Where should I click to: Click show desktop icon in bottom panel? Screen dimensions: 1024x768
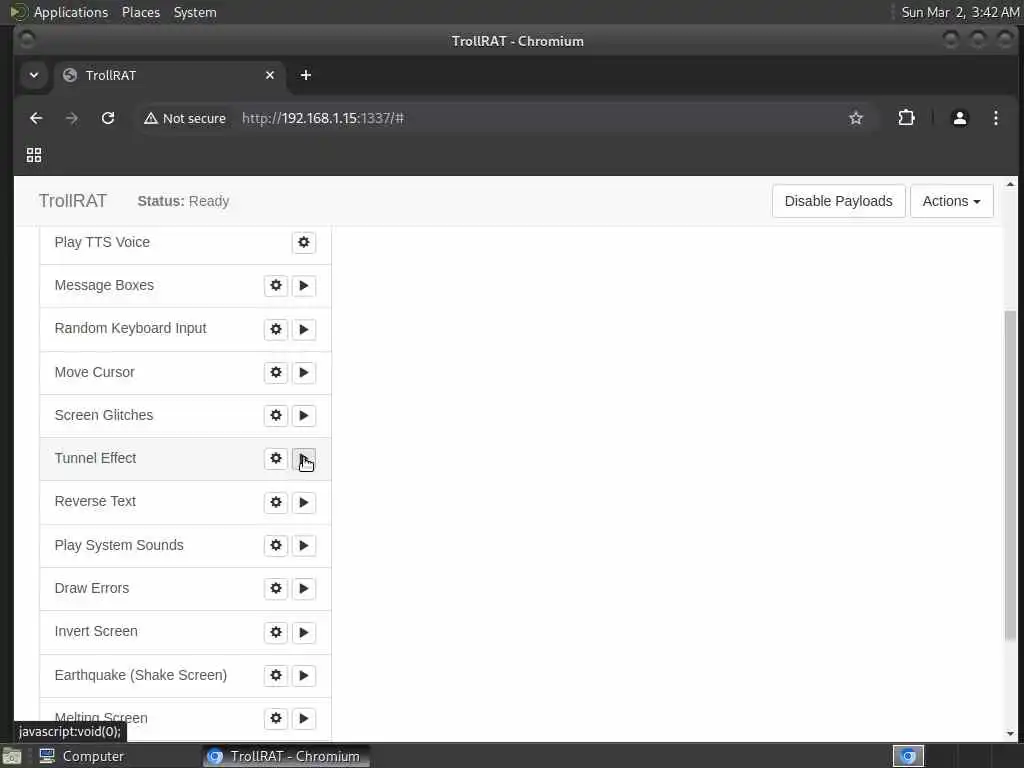(x=12, y=756)
